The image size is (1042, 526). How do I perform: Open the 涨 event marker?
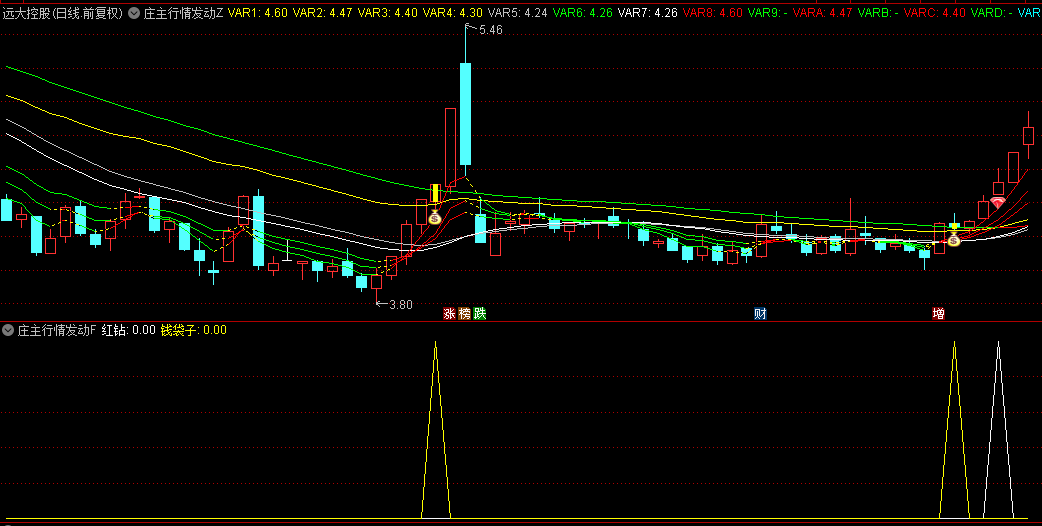449,313
